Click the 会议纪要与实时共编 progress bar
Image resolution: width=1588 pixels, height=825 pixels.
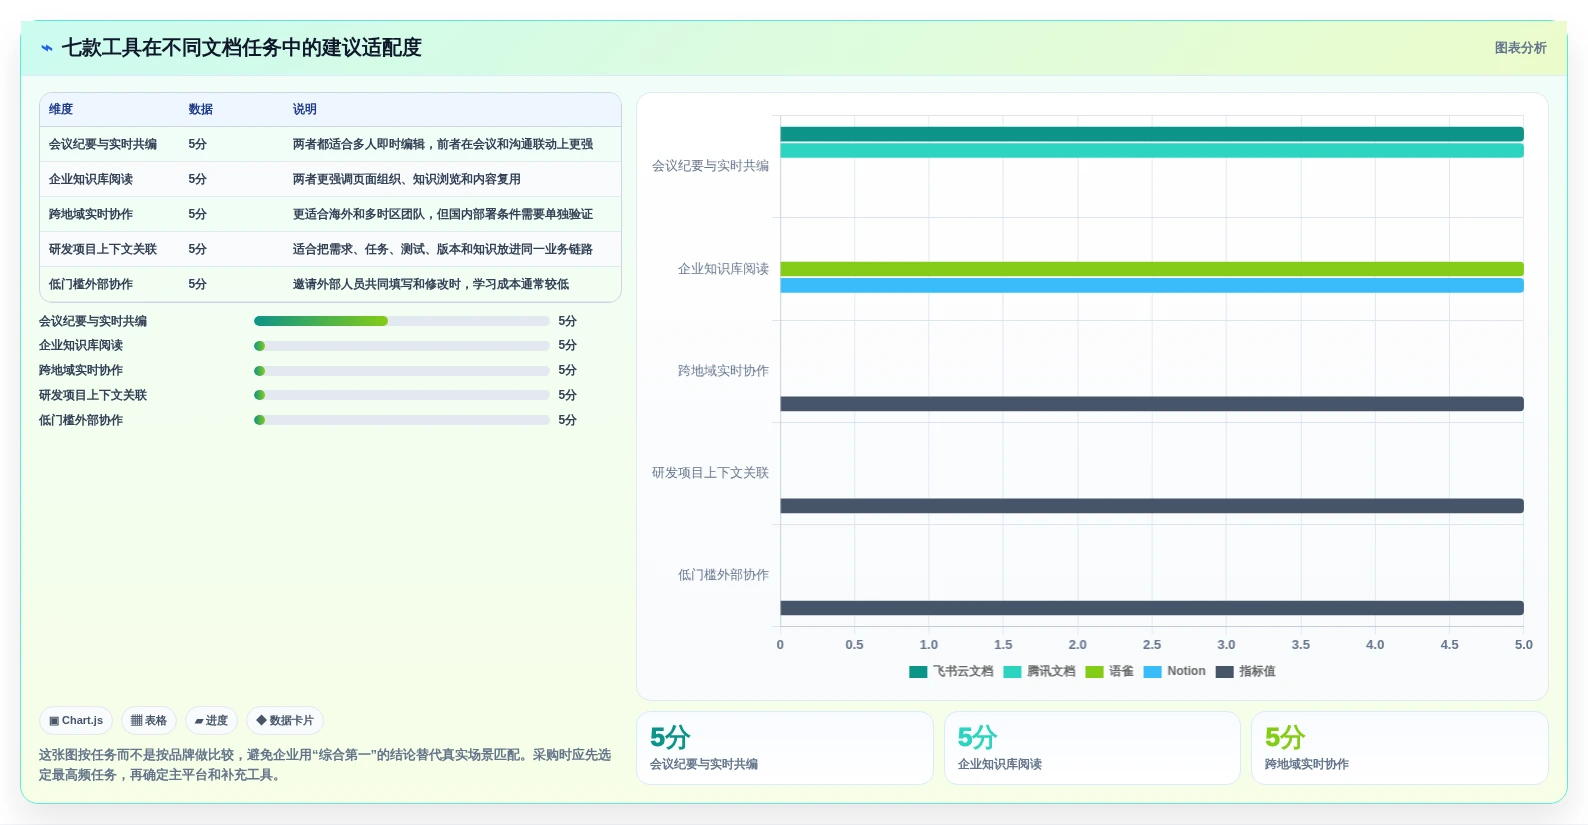402,321
